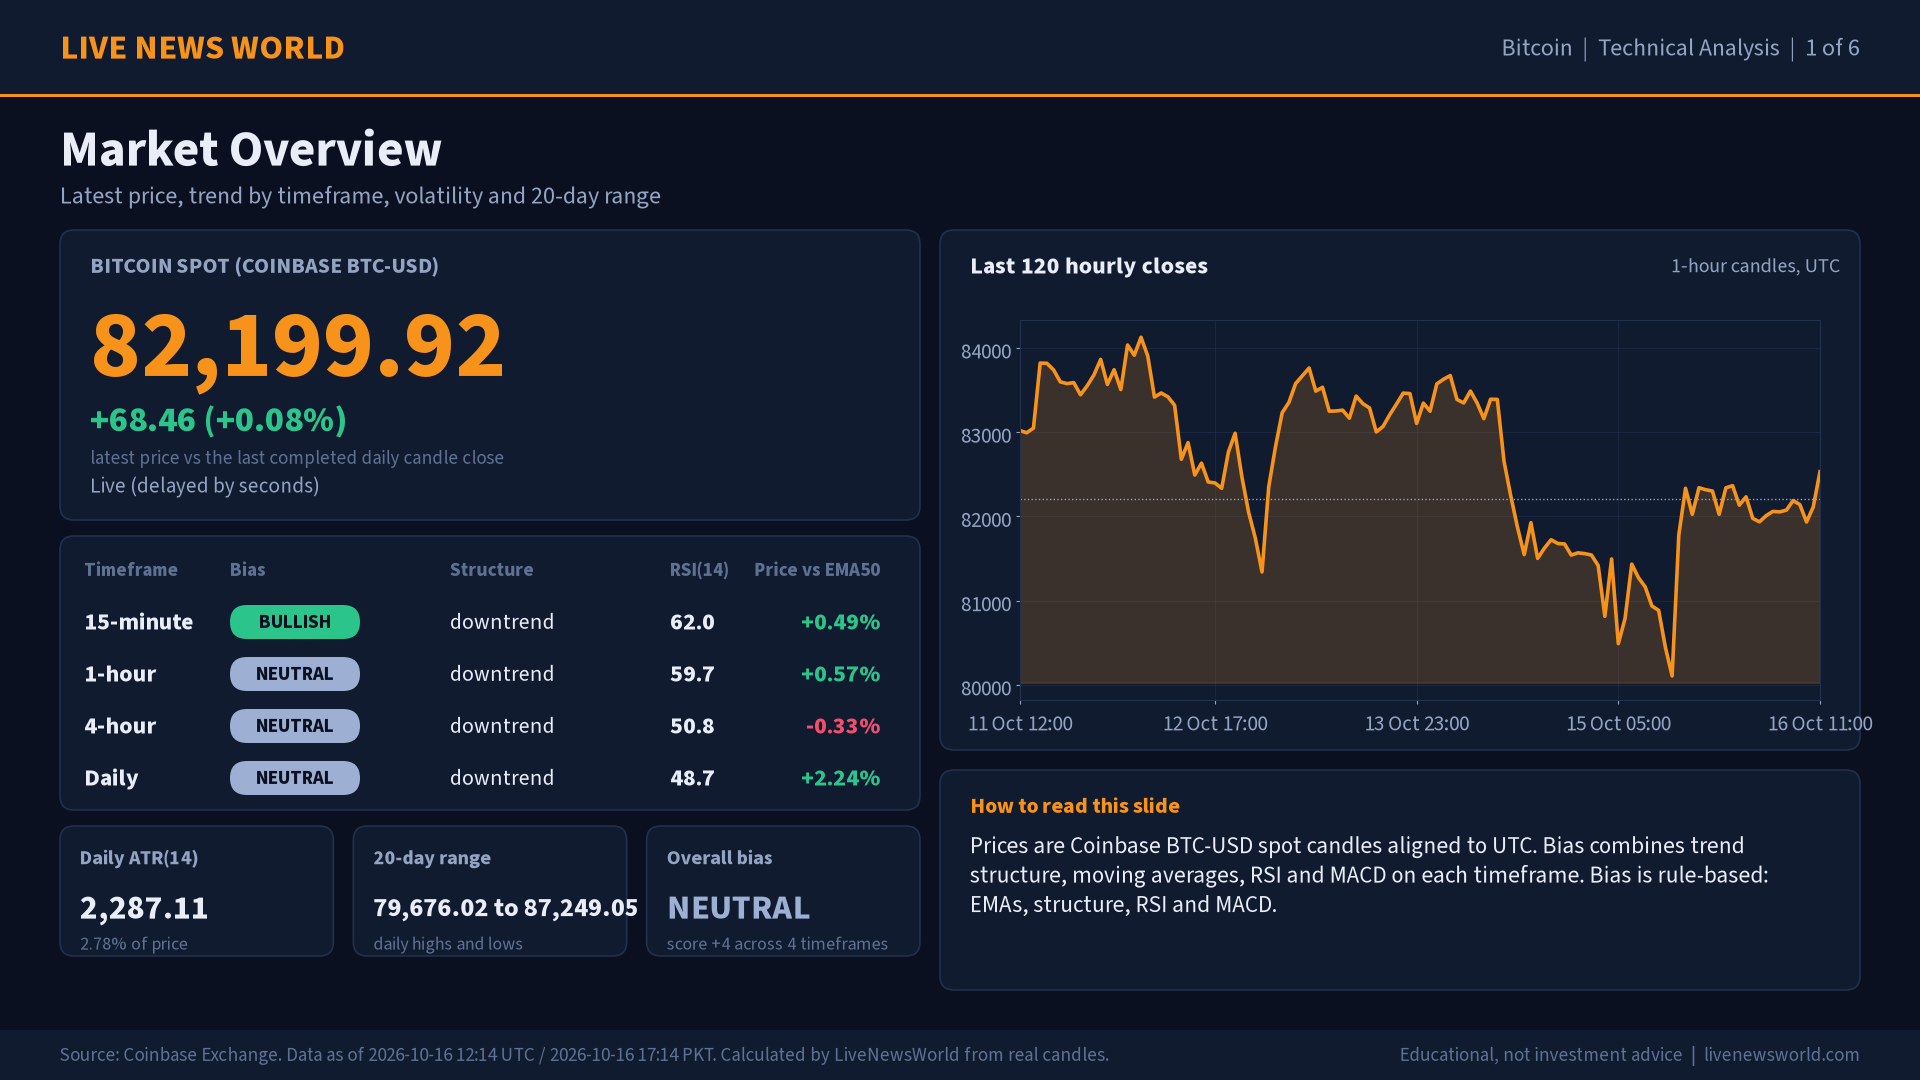This screenshot has width=1920, height=1080.
Task: Click the LIVE NEWS WORLD logo text
Action: point(203,48)
